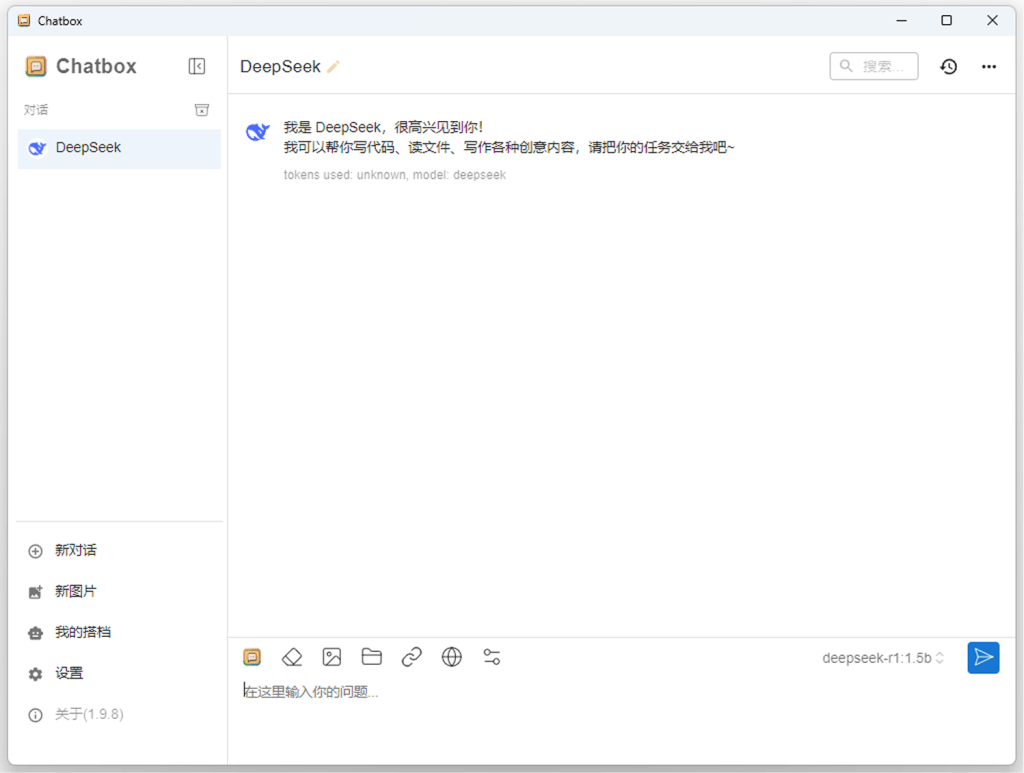Clear conversation list via archive icon
The width and height of the screenshot is (1024, 773).
click(x=202, y=110)
